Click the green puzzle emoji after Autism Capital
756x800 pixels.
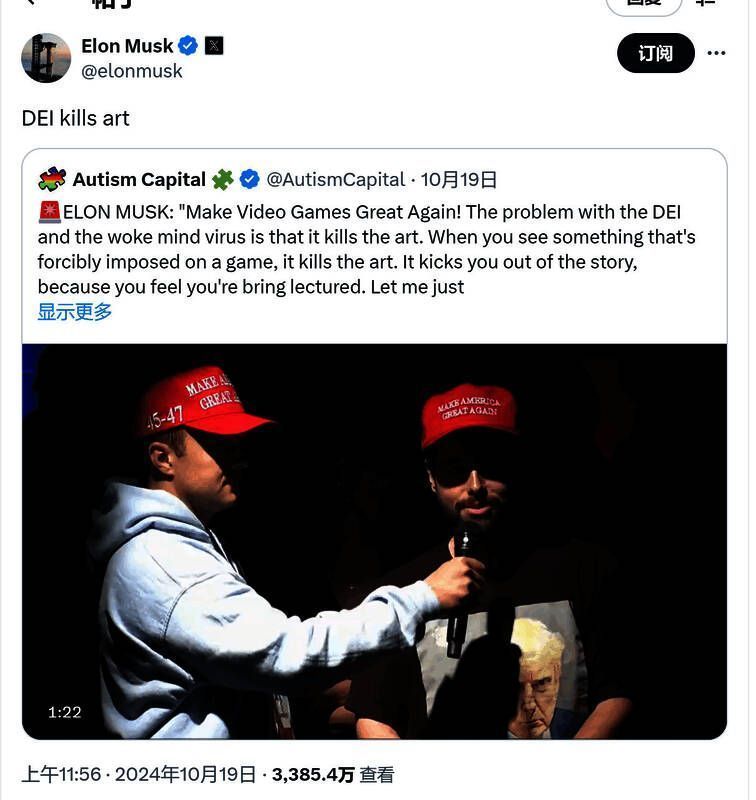222,180
